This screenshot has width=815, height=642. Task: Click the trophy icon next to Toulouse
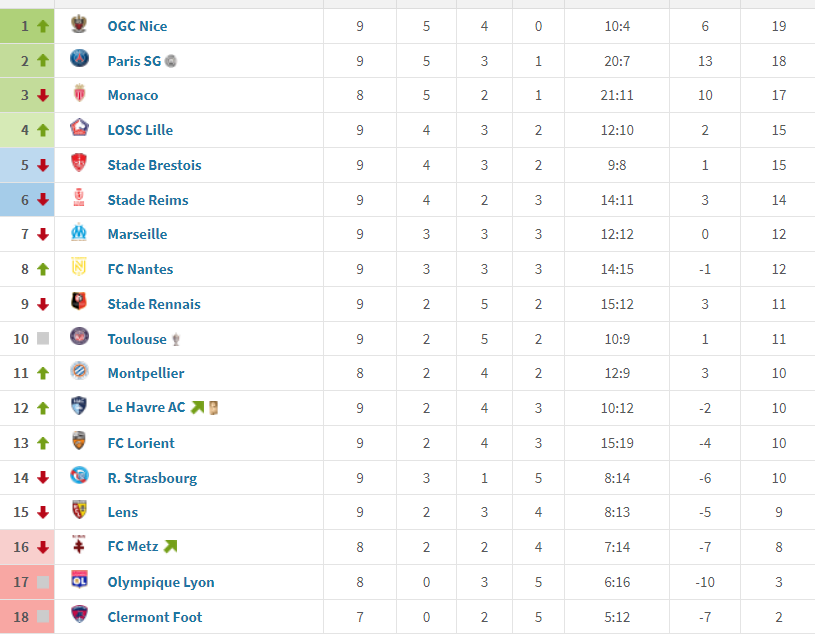176,339
